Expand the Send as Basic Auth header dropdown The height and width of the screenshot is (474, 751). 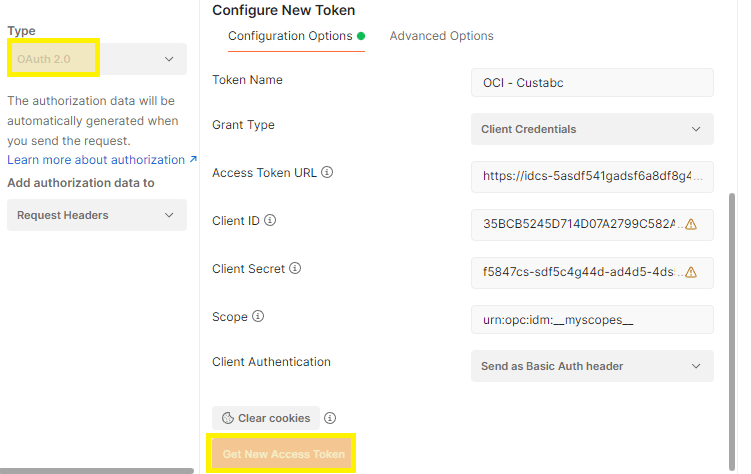click(591, 366)
